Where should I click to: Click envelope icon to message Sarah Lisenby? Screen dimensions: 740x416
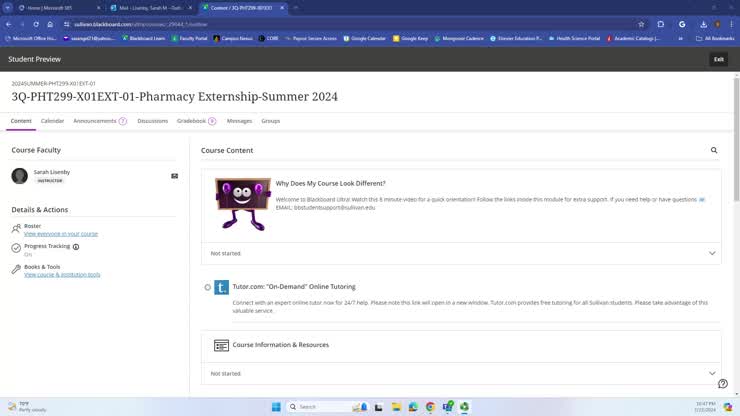tap(174, 176)
